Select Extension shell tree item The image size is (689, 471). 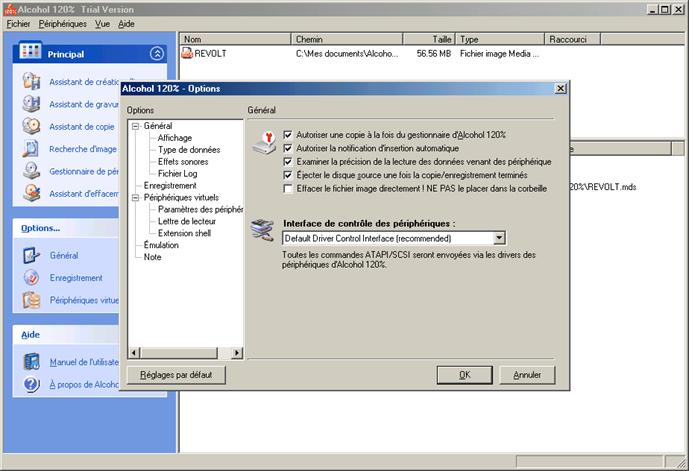(184, 233)
